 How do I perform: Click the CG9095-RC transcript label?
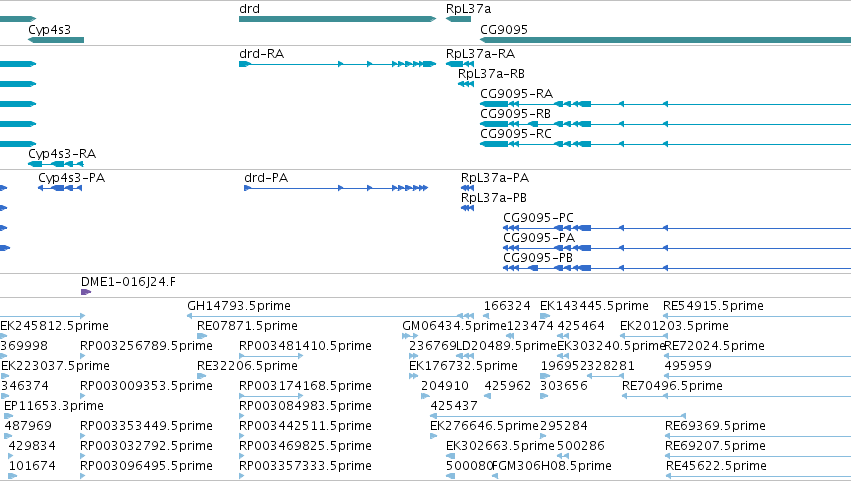pos(516,134)
